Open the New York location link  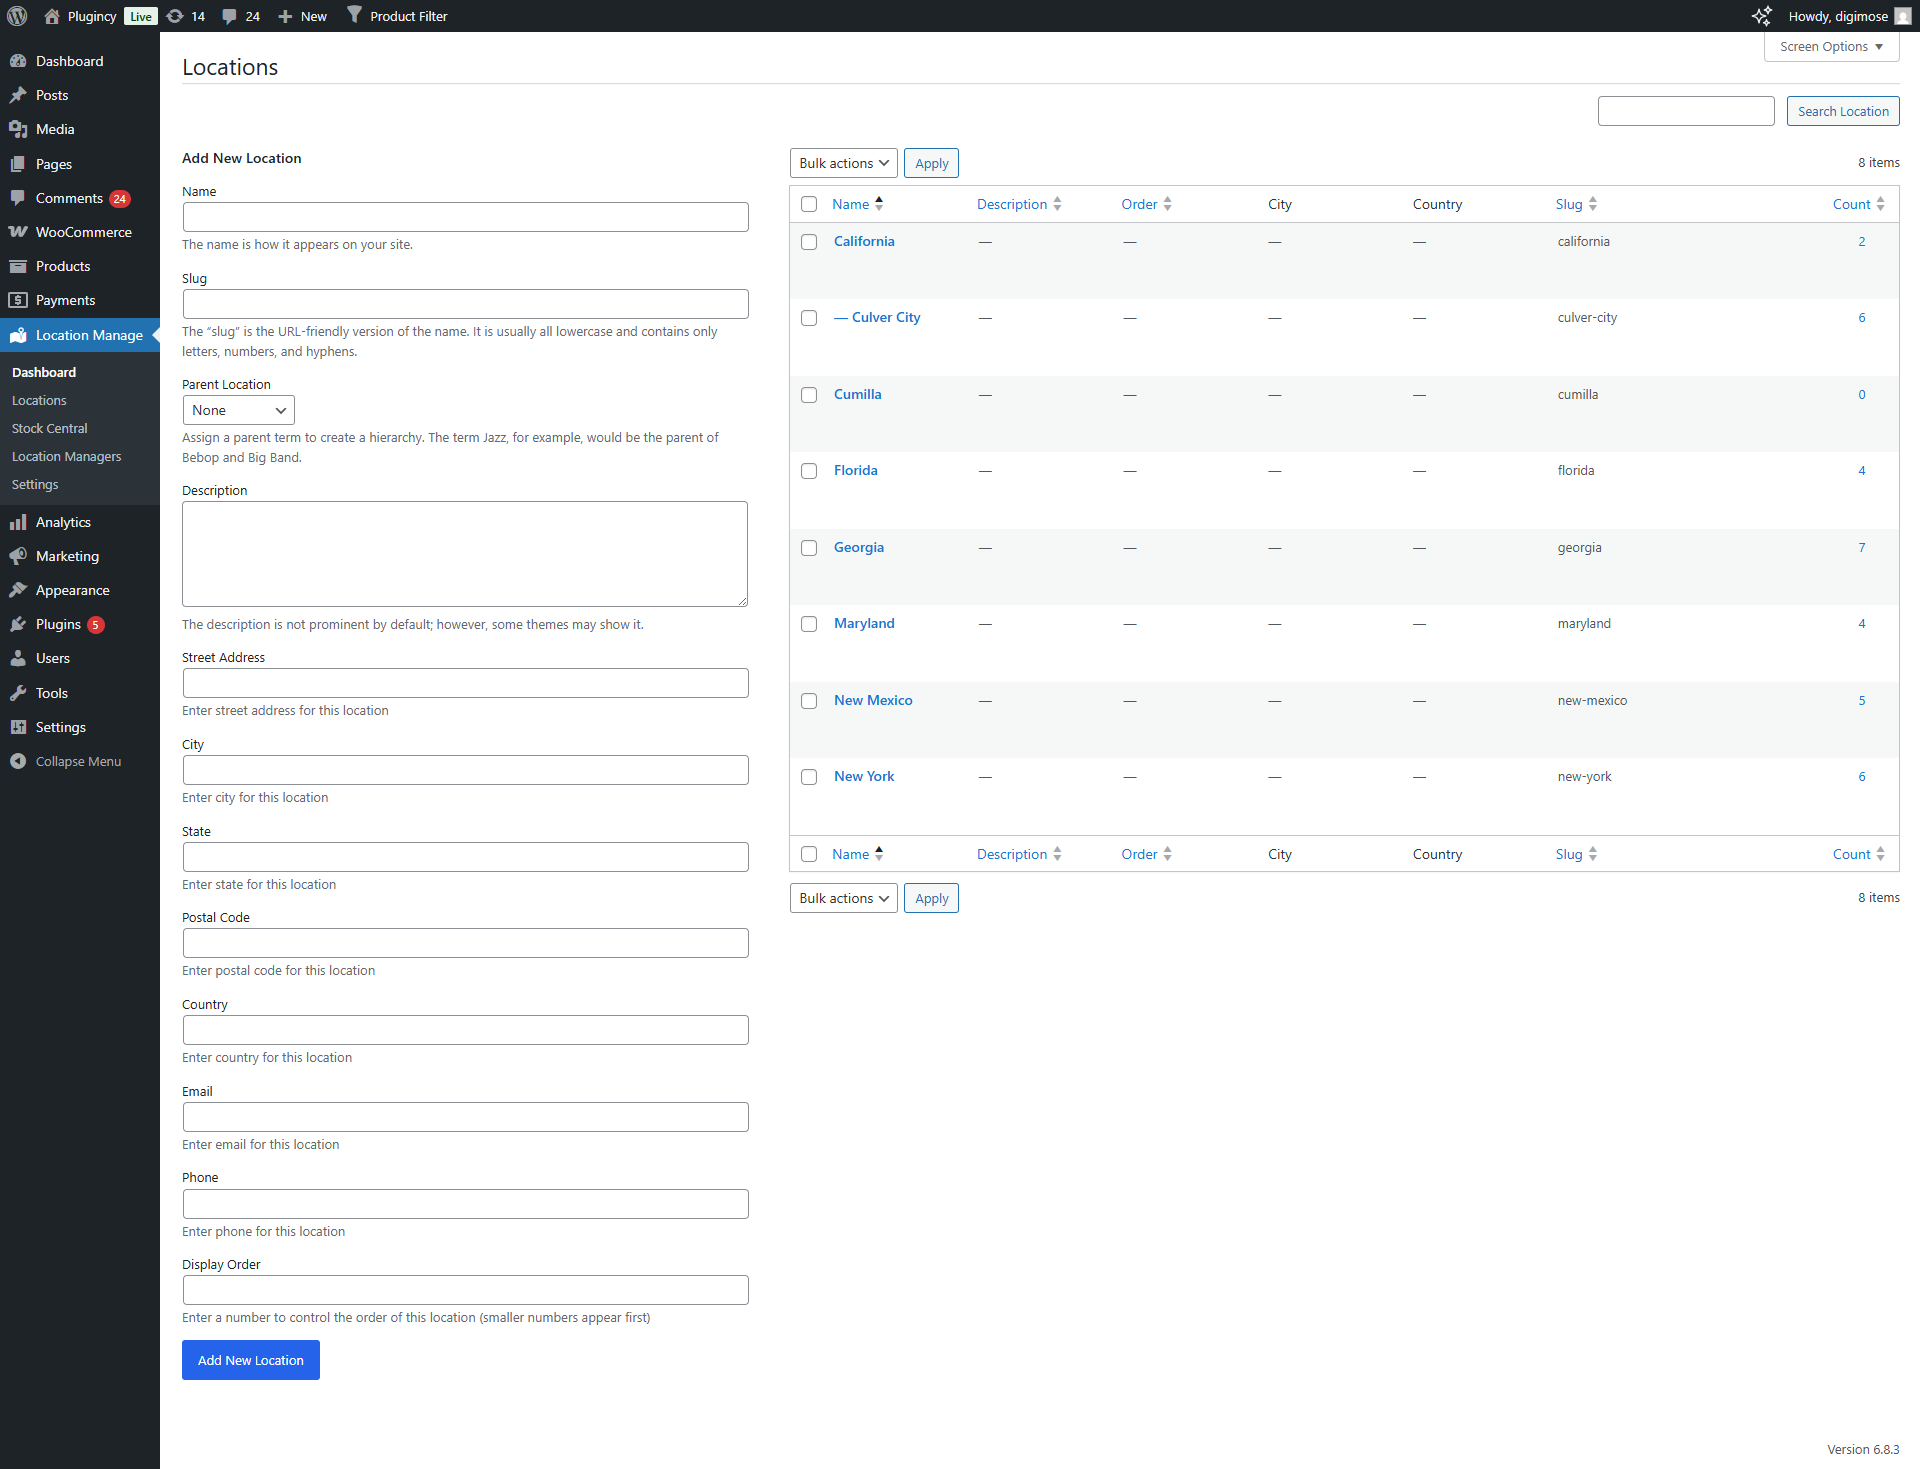863,776
